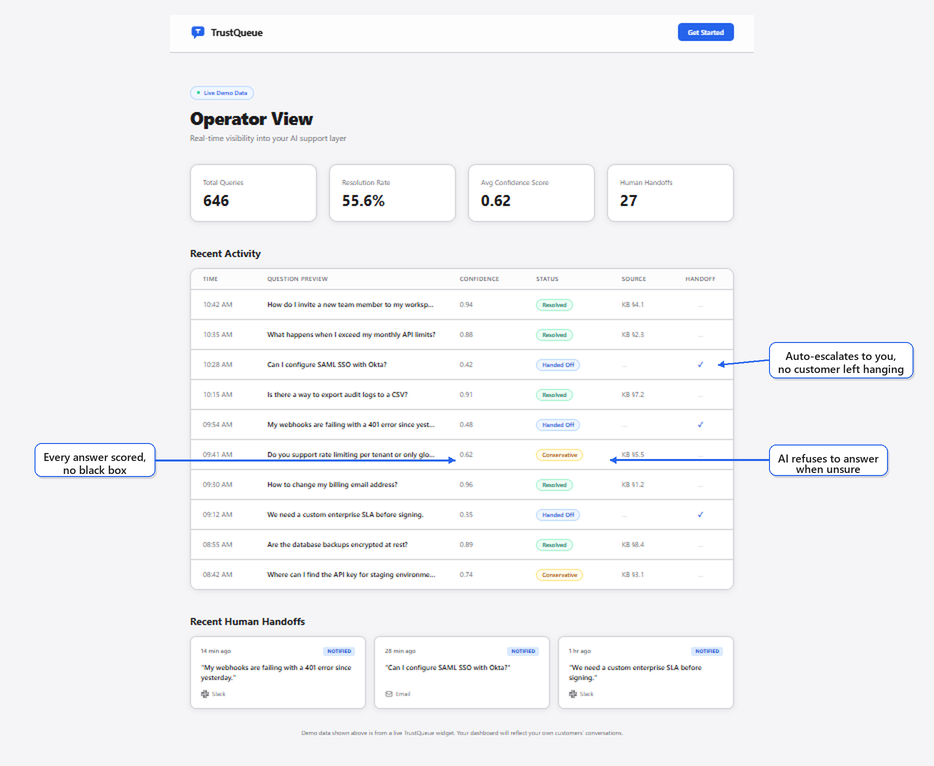Click the SOURCE column header
This screenshot has width=934, height=766.
[634, 279]
